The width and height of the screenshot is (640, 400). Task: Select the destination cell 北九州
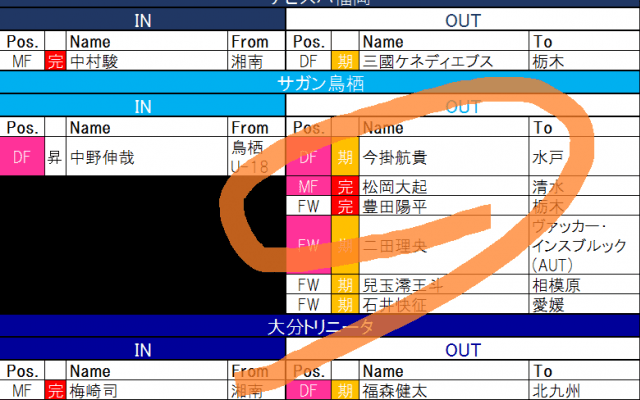(584, 391)
